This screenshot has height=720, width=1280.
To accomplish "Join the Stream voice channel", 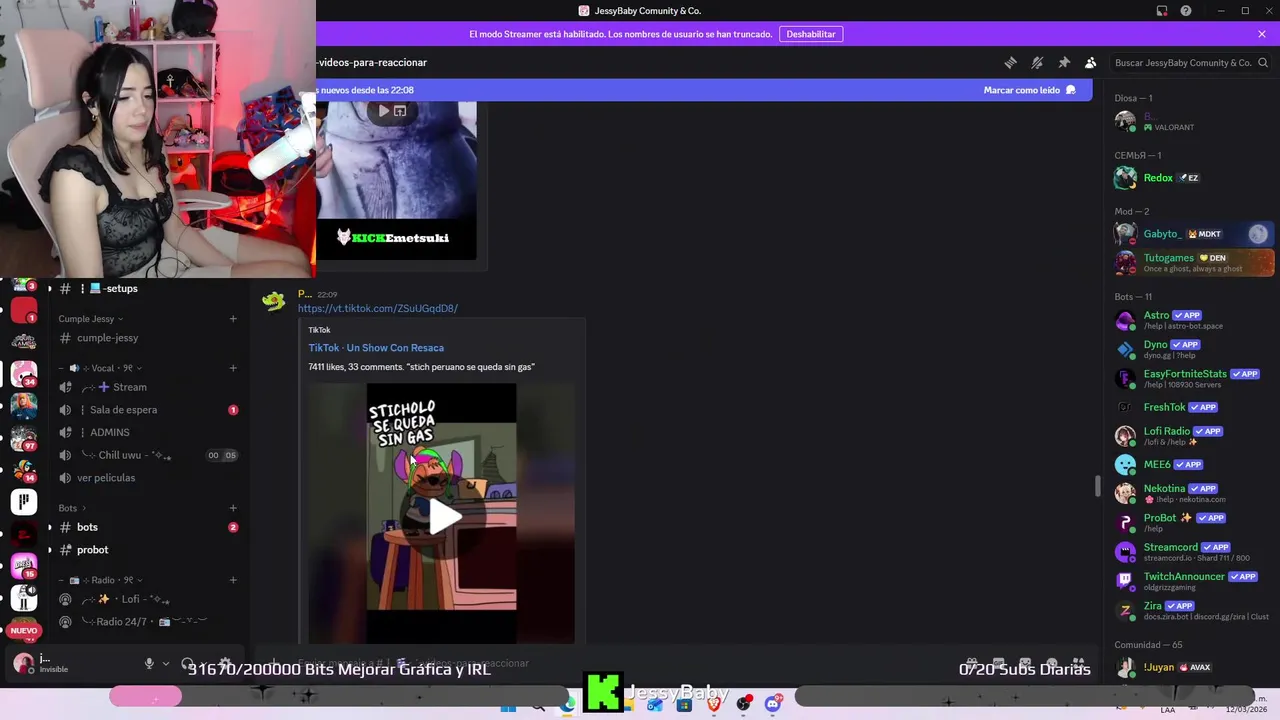I will coord(146,387).
